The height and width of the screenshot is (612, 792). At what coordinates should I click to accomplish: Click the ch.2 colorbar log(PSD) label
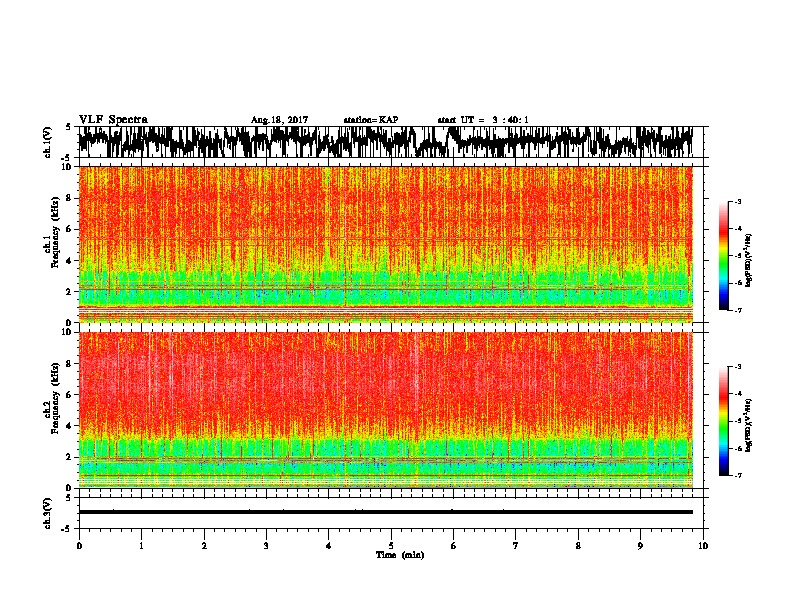749,425
